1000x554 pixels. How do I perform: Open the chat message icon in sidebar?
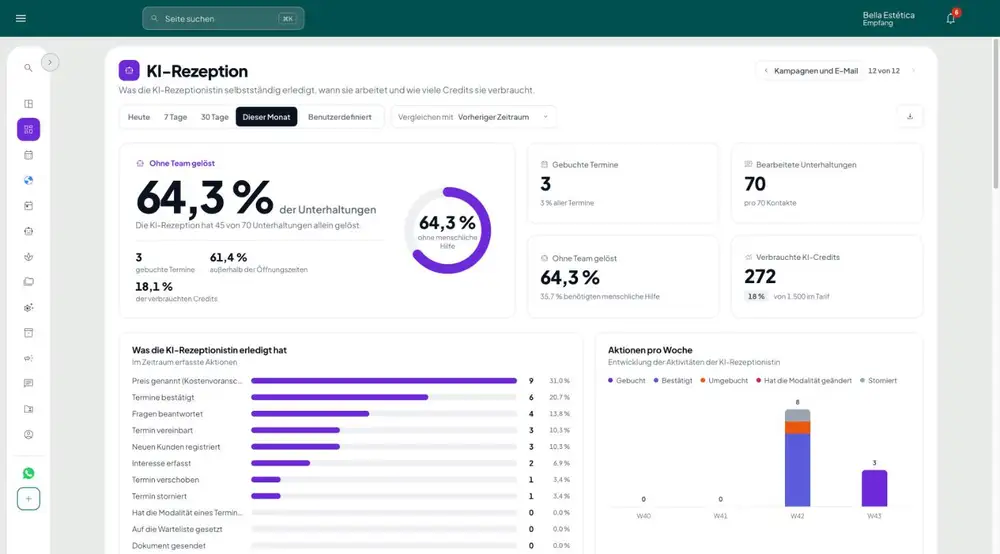point(29,383)
